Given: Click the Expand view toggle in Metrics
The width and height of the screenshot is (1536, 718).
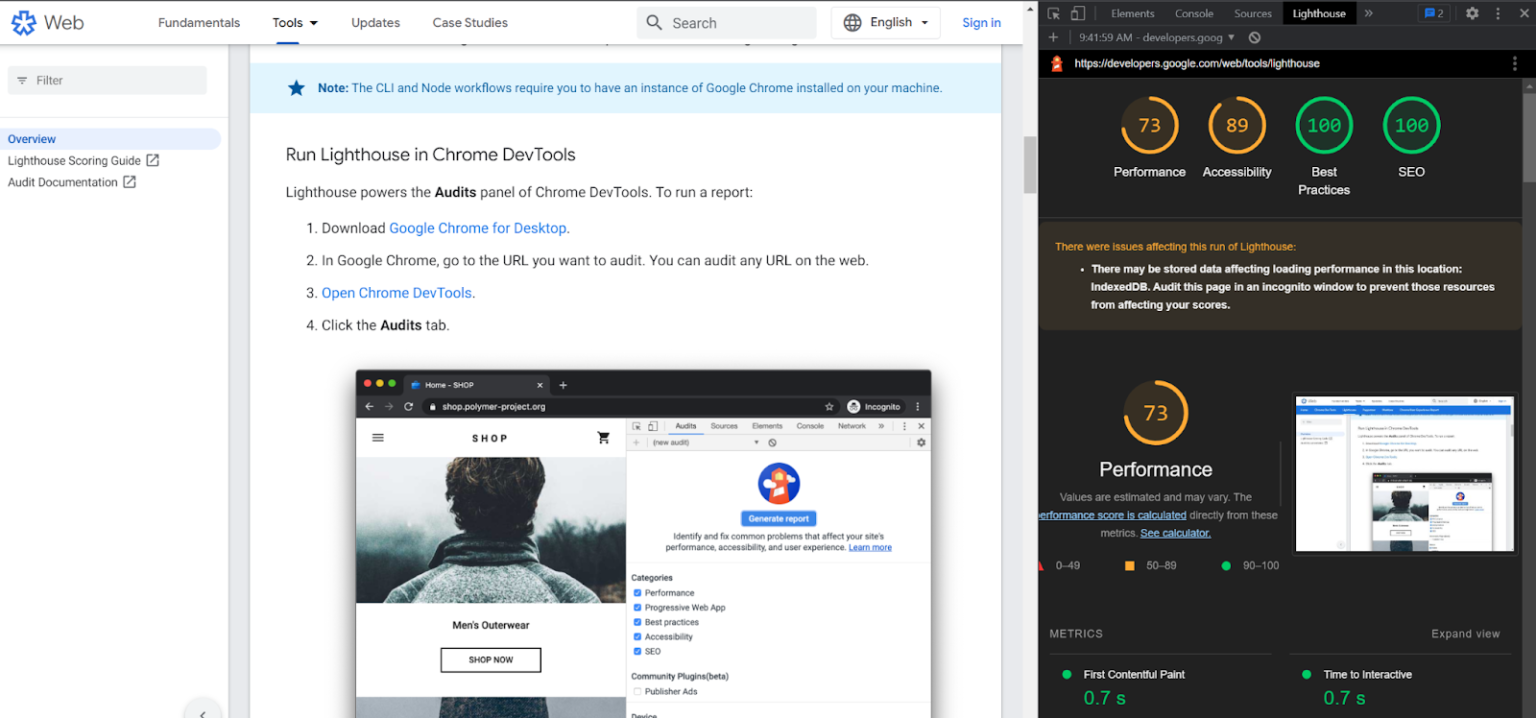Looking at the screenshot, I should 1465,633.
